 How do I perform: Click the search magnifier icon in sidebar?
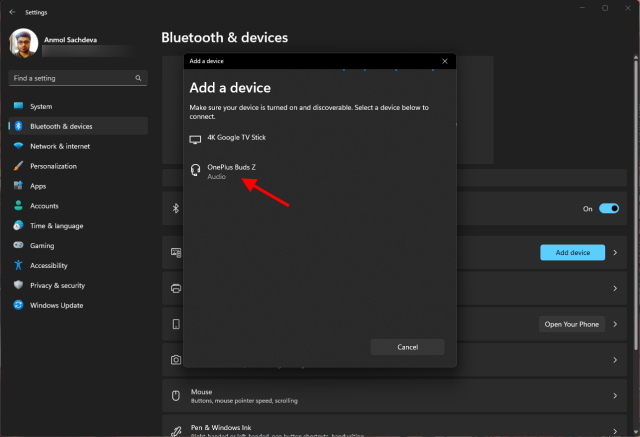138,77
